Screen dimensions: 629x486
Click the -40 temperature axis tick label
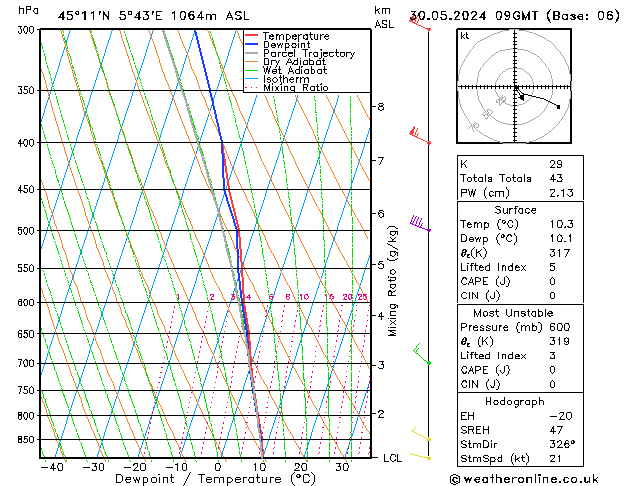[x=52, y=468]
